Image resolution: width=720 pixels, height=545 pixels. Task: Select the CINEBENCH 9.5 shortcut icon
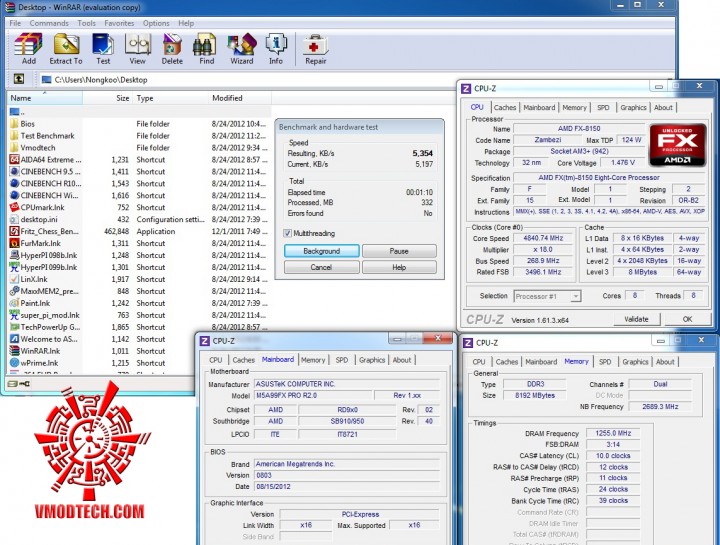pos(14,172)
